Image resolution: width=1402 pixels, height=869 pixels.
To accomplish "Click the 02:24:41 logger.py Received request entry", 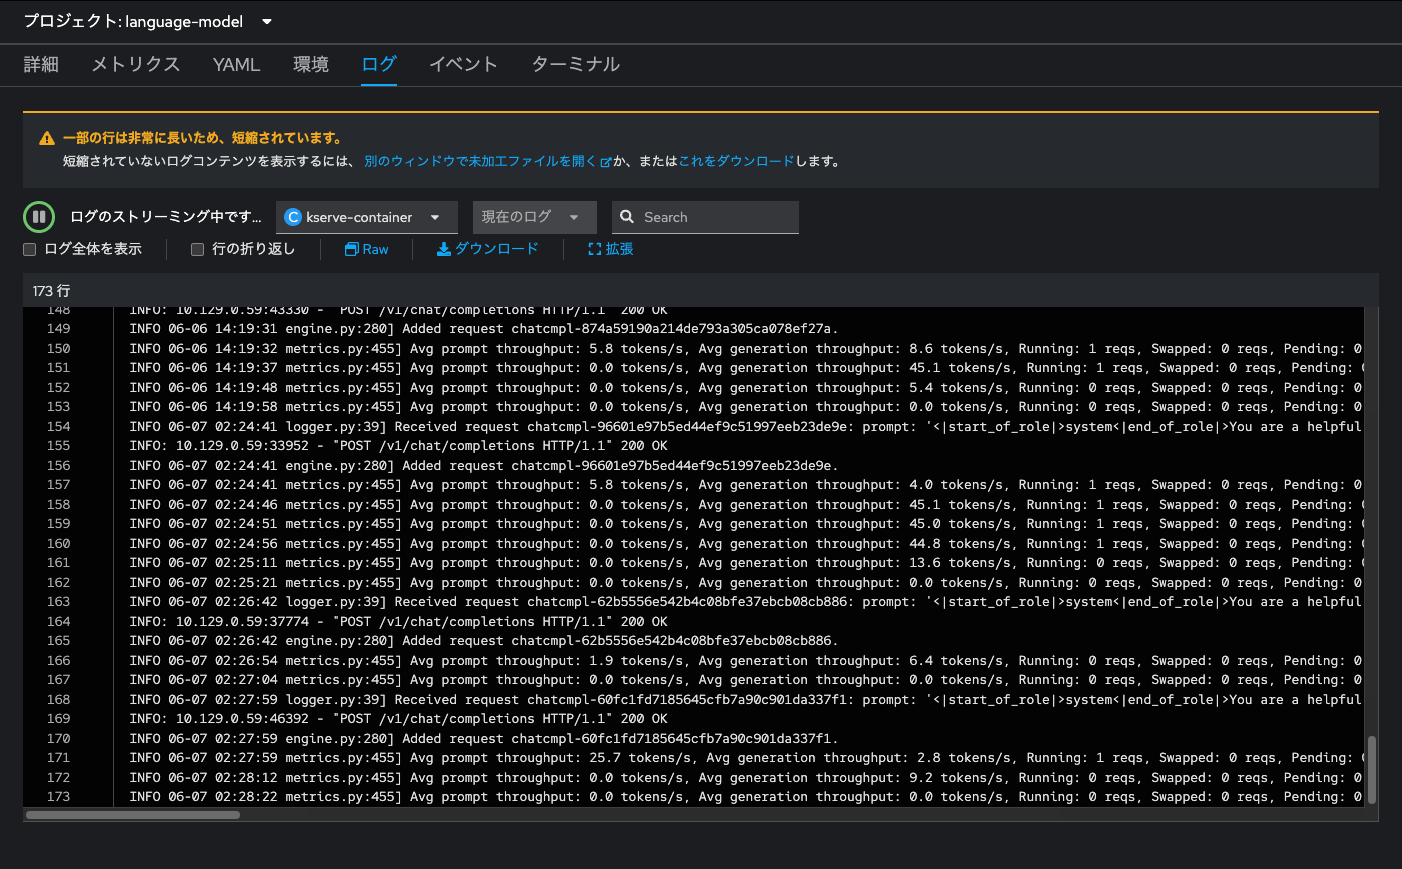I will click(745, 427).
